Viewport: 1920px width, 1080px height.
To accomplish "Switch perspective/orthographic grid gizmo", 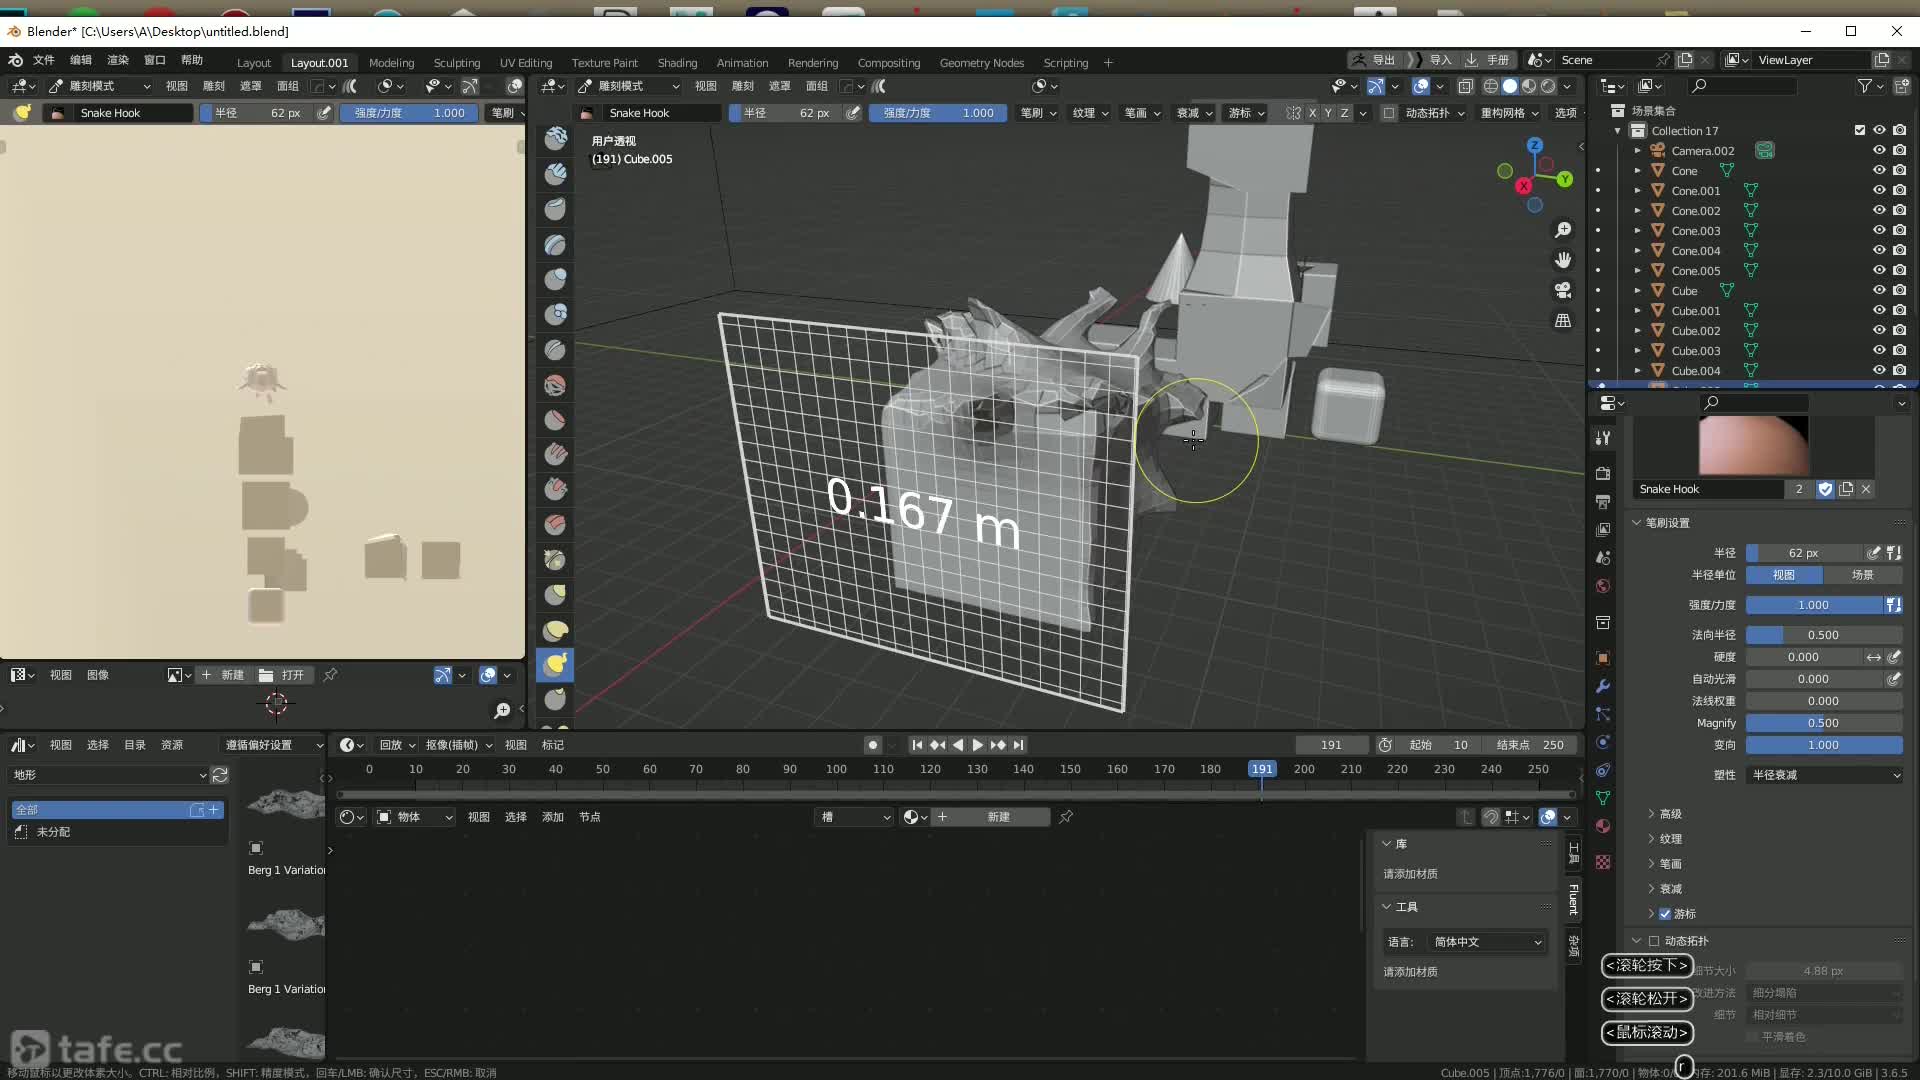I will (x=1563, y=320).
